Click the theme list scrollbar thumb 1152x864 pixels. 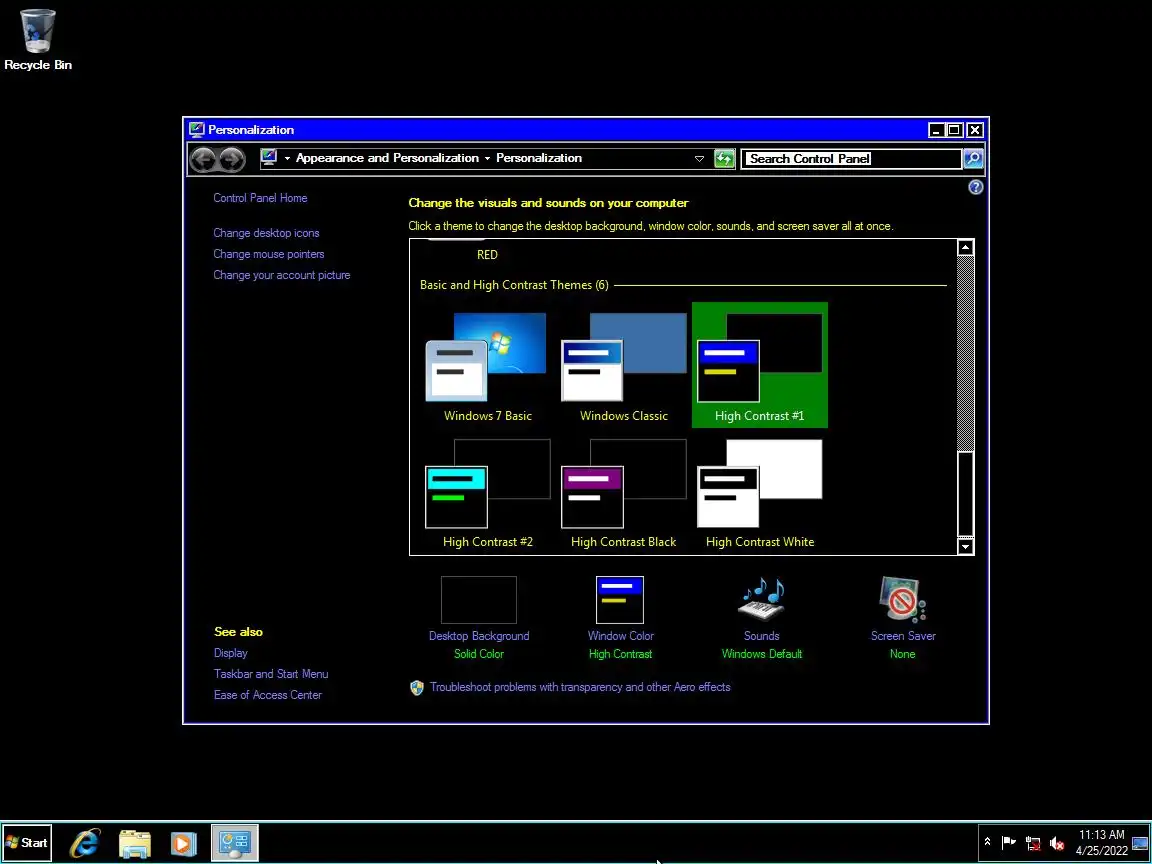pyautogui.click(x=965, y=494)
